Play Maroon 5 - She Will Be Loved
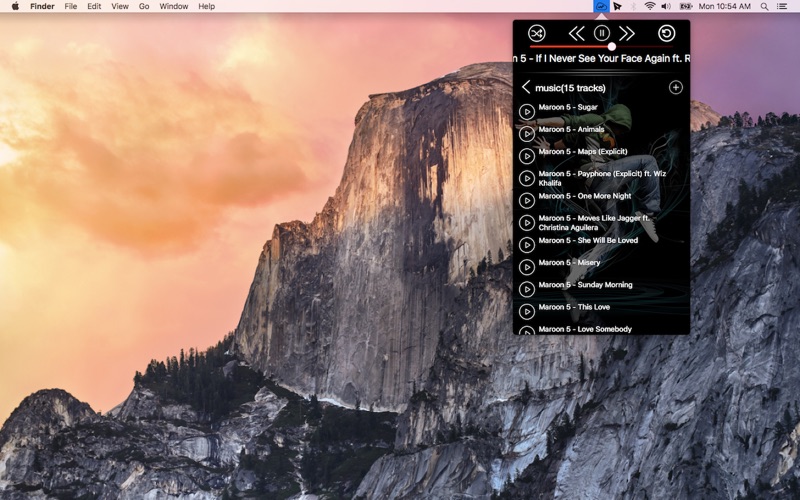800x500 pixels. (527, 244)
